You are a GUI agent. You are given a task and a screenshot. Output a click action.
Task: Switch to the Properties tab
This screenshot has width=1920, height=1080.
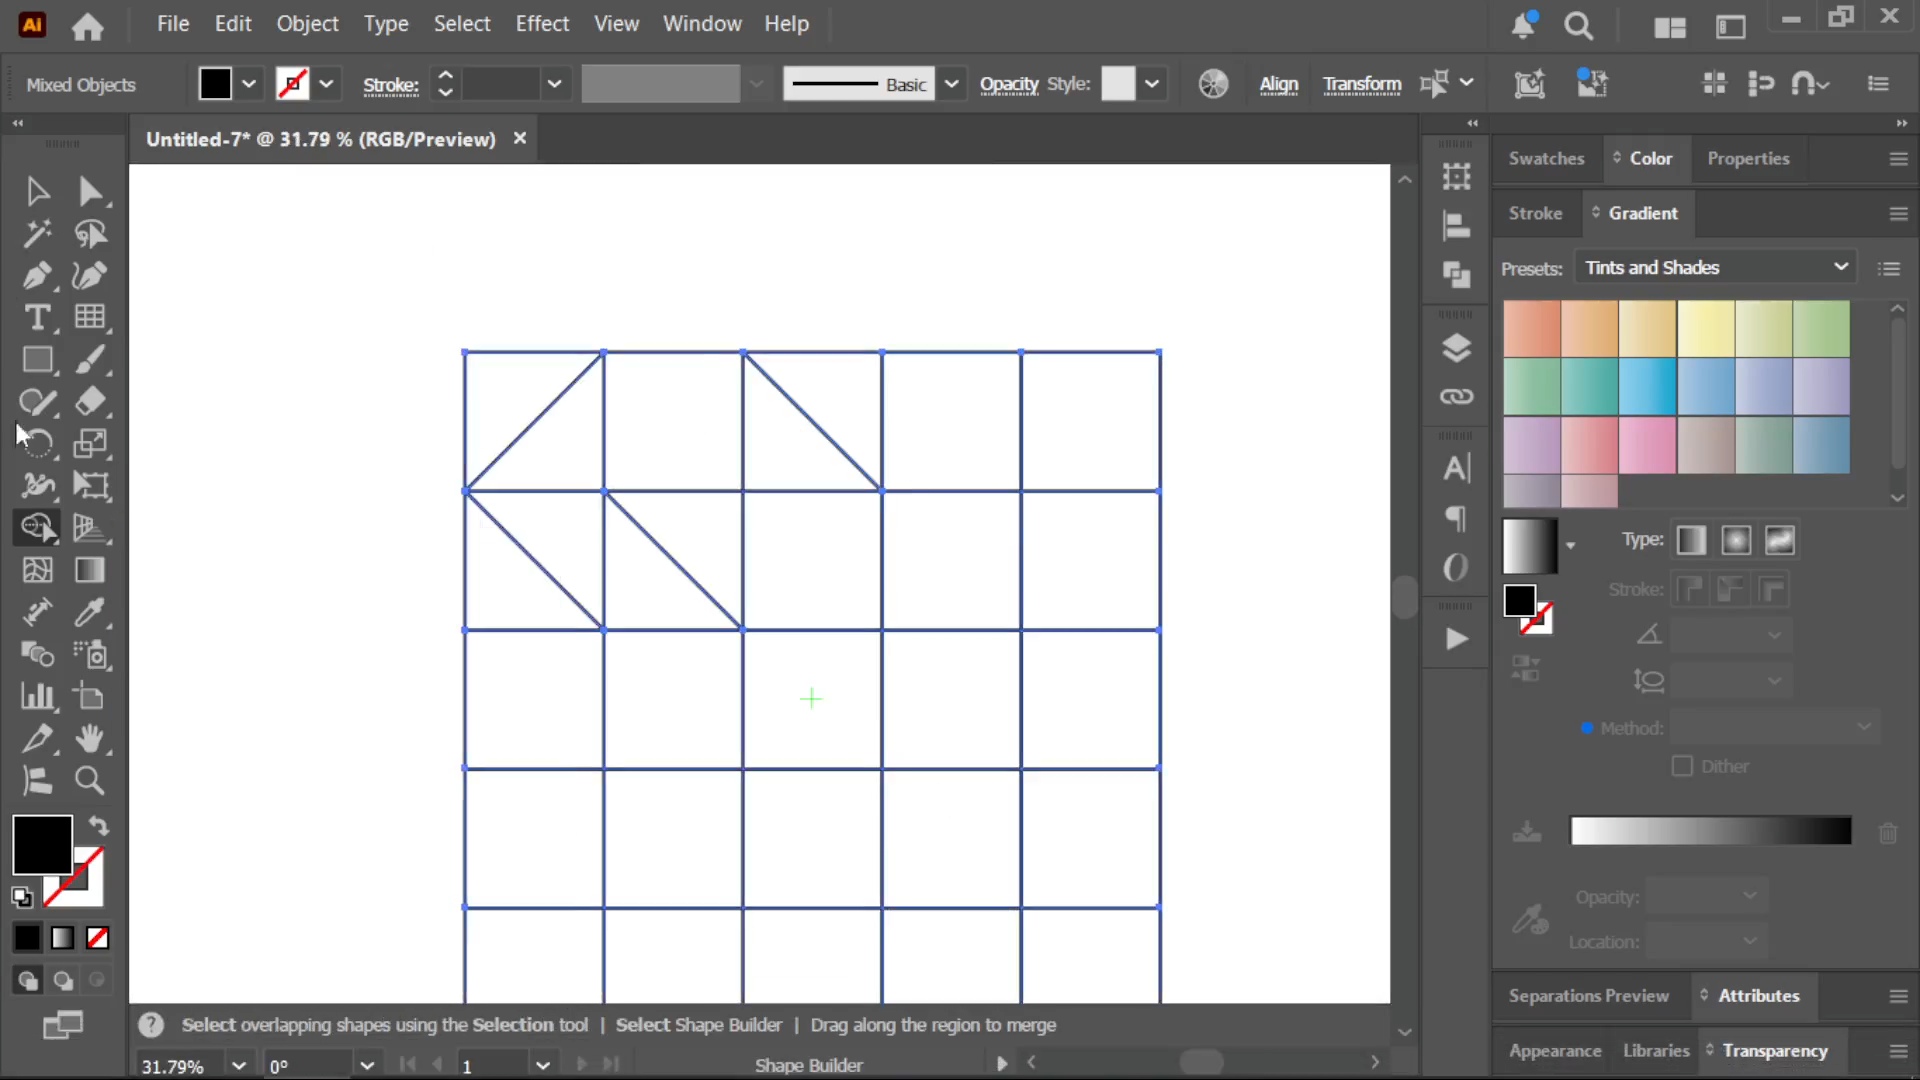(1748, 158)
